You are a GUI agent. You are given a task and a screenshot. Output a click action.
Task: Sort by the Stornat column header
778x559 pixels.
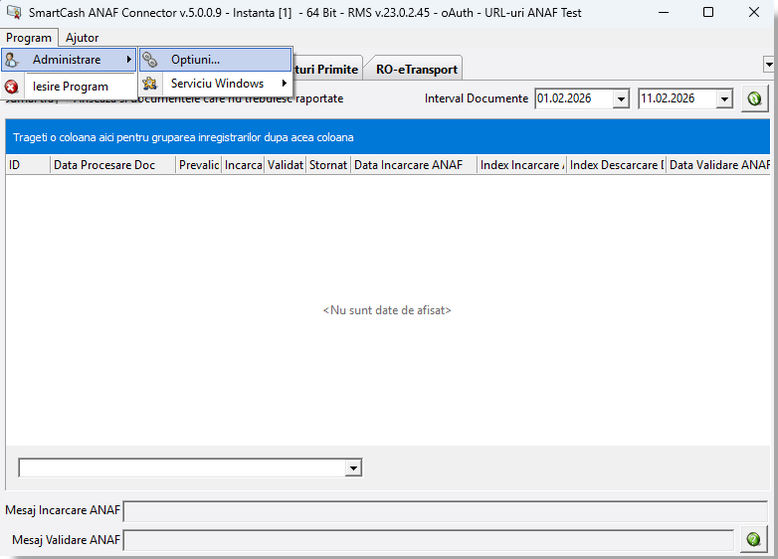[x=328, y=165]
